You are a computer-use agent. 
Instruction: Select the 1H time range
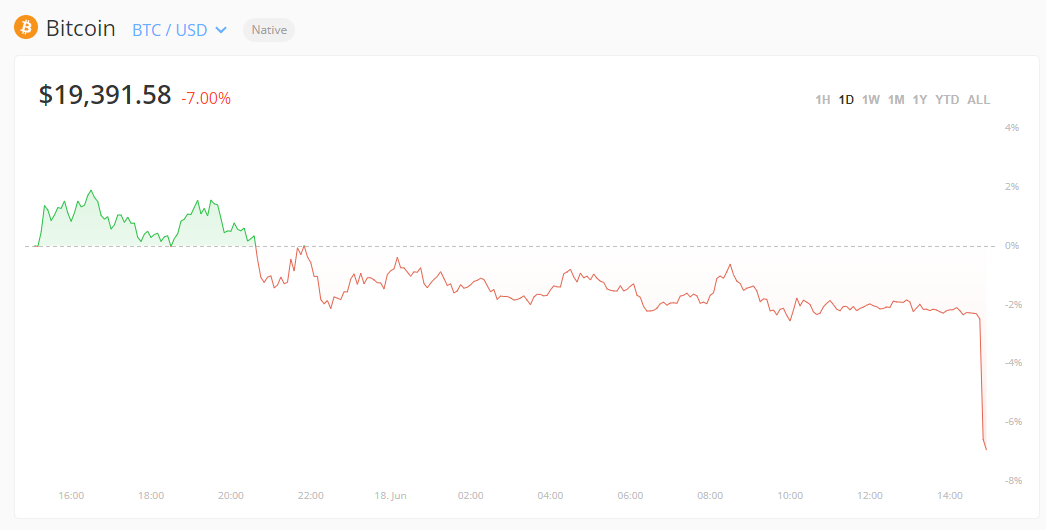822,100
